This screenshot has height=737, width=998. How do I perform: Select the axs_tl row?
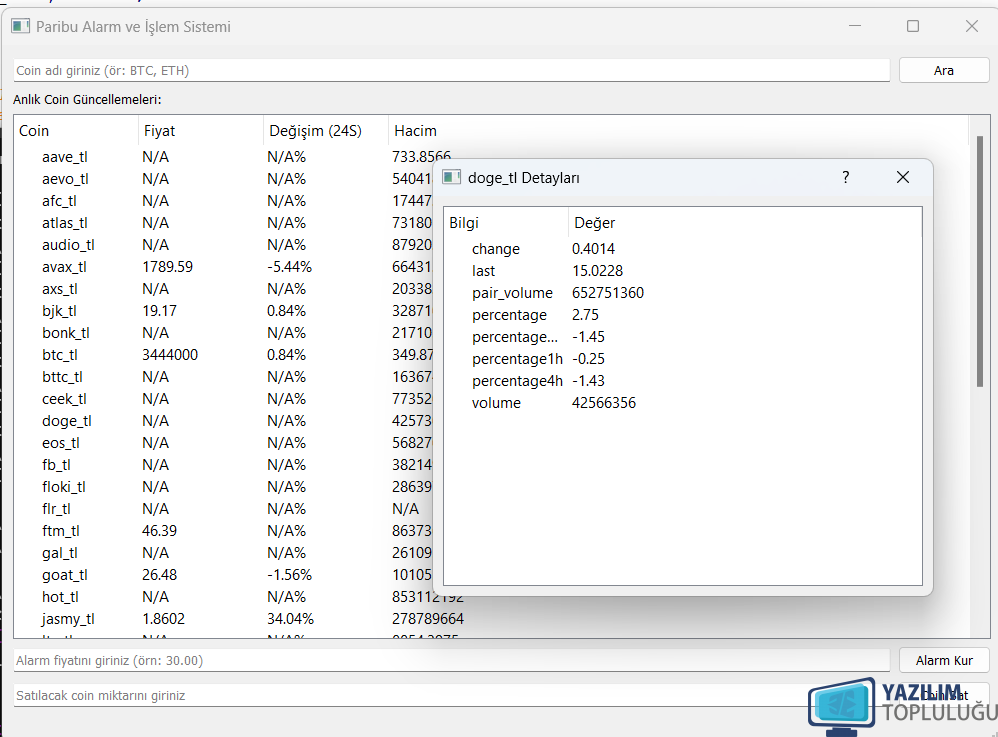click(223, 289)
